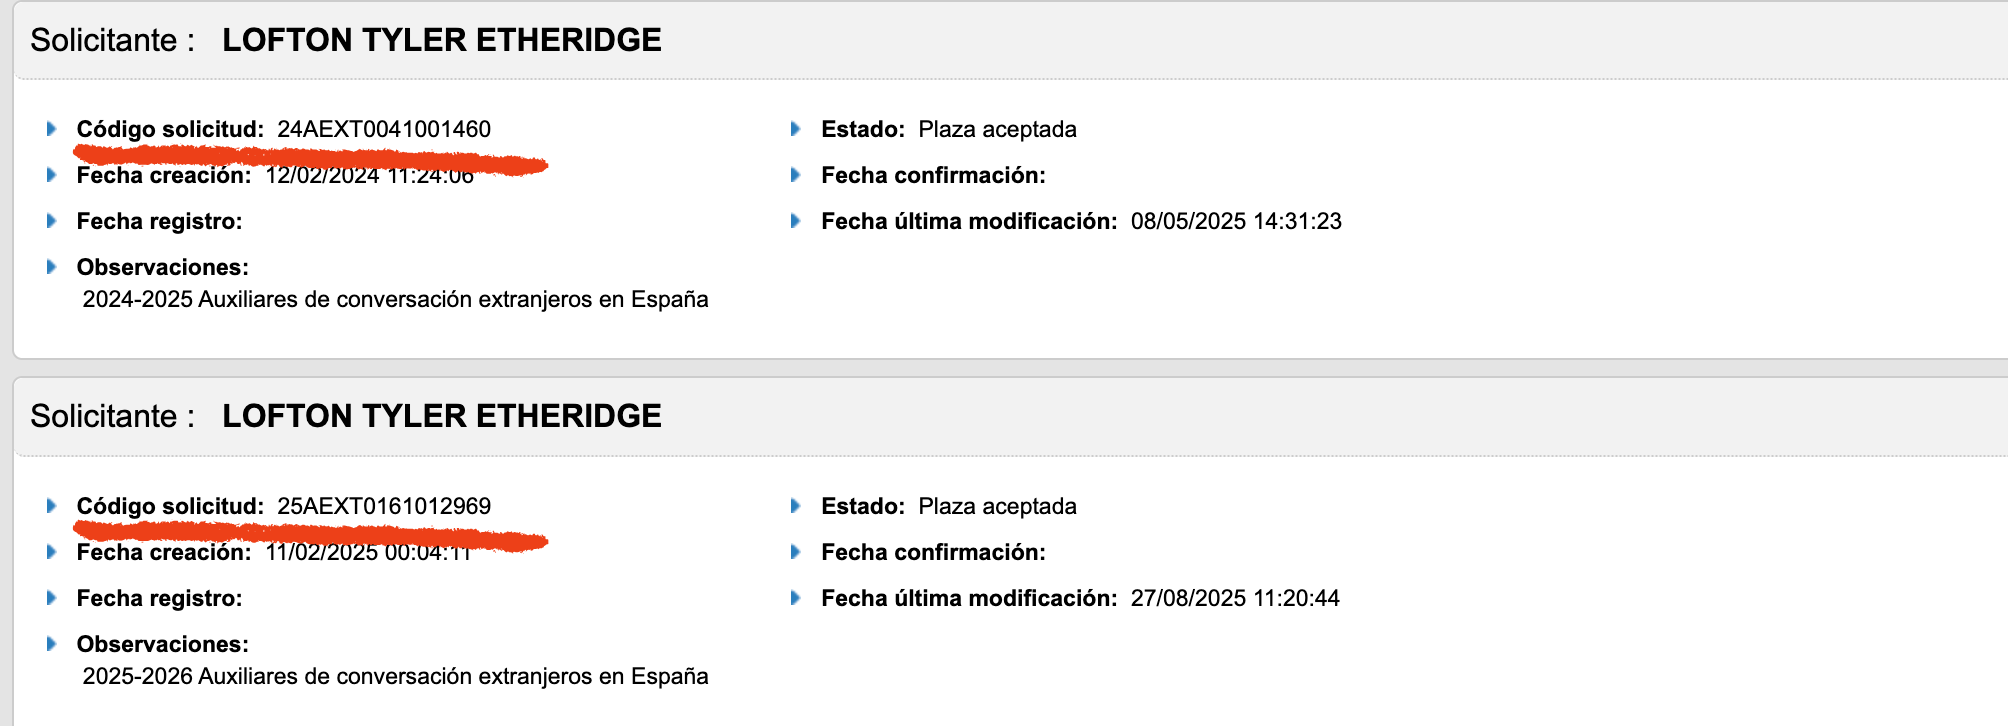2008x726 pixels.
Task: Click the creation timestamp 12/02/2024 11:24:06
Action: pos(369,177)
